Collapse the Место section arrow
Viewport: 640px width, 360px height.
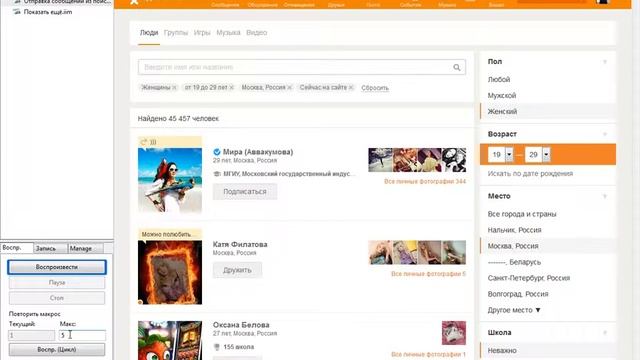click(605, 196)
